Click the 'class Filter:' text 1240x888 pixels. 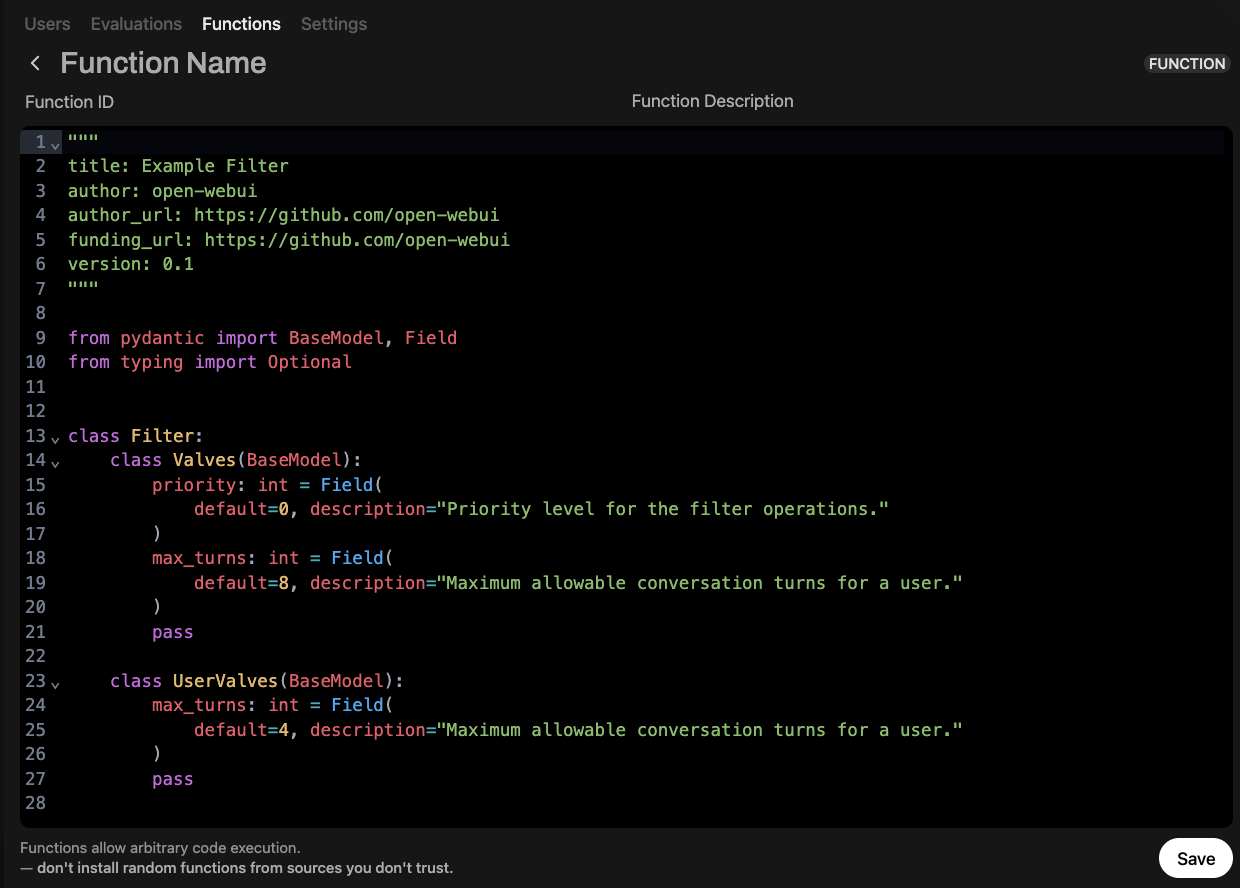coord(136,436)
